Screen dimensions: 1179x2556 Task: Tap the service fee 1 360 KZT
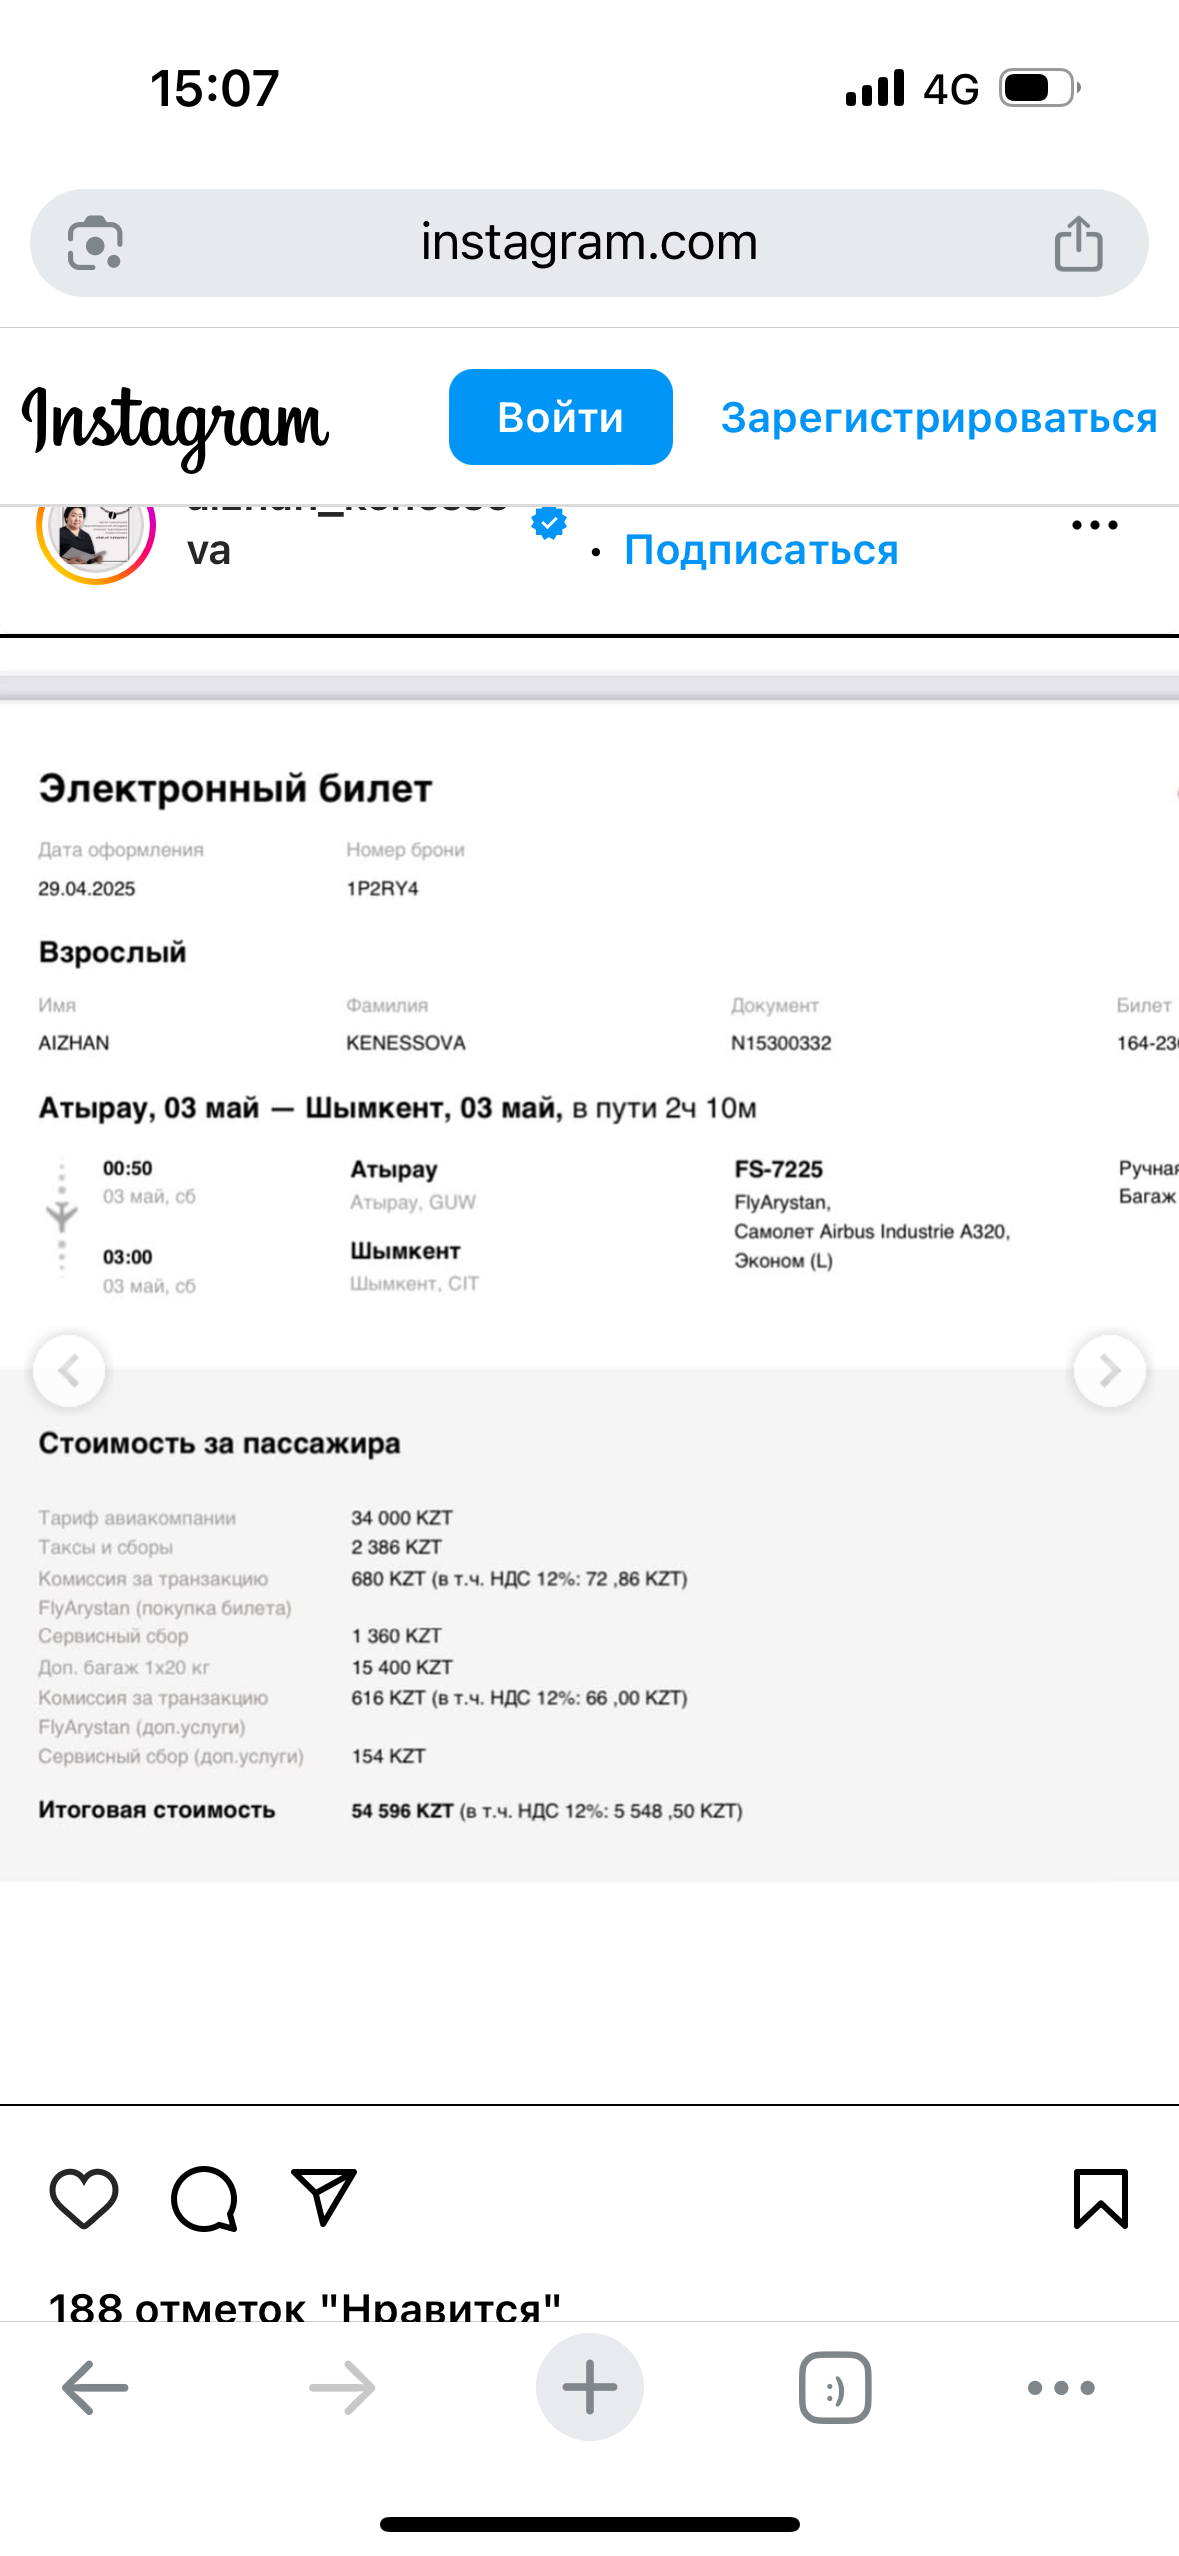[x=396, y=1636]
